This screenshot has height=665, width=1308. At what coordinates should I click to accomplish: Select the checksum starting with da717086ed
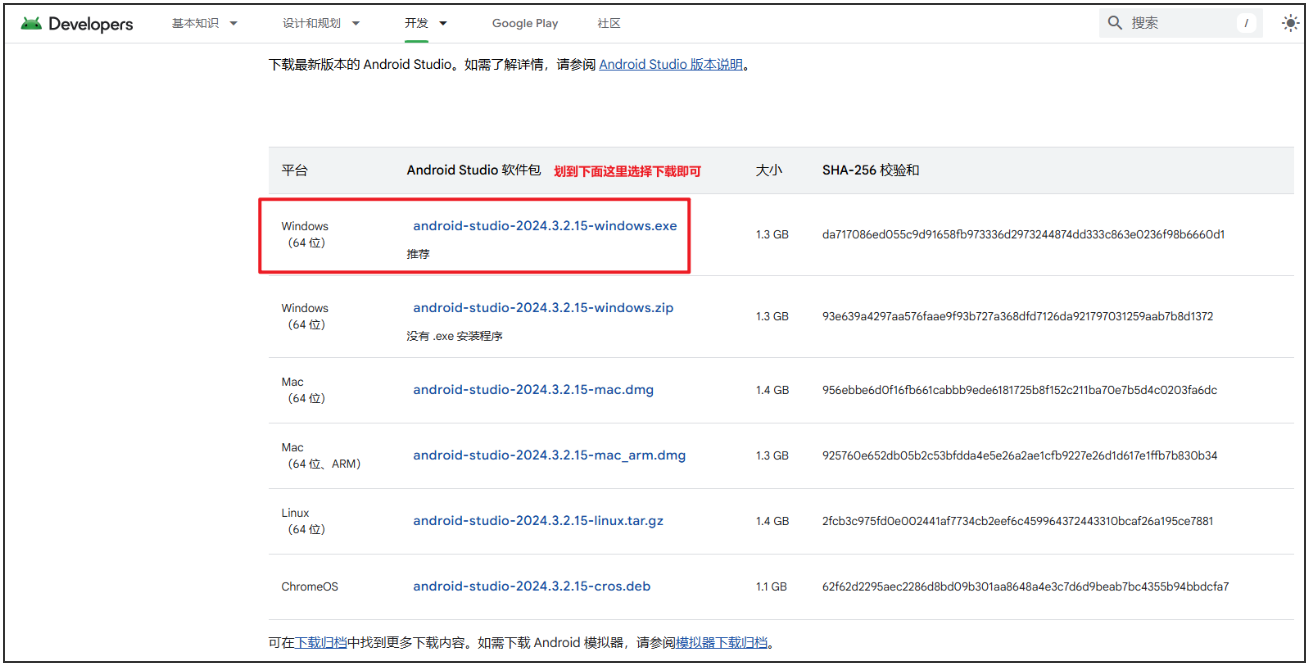pos(1023,235)
